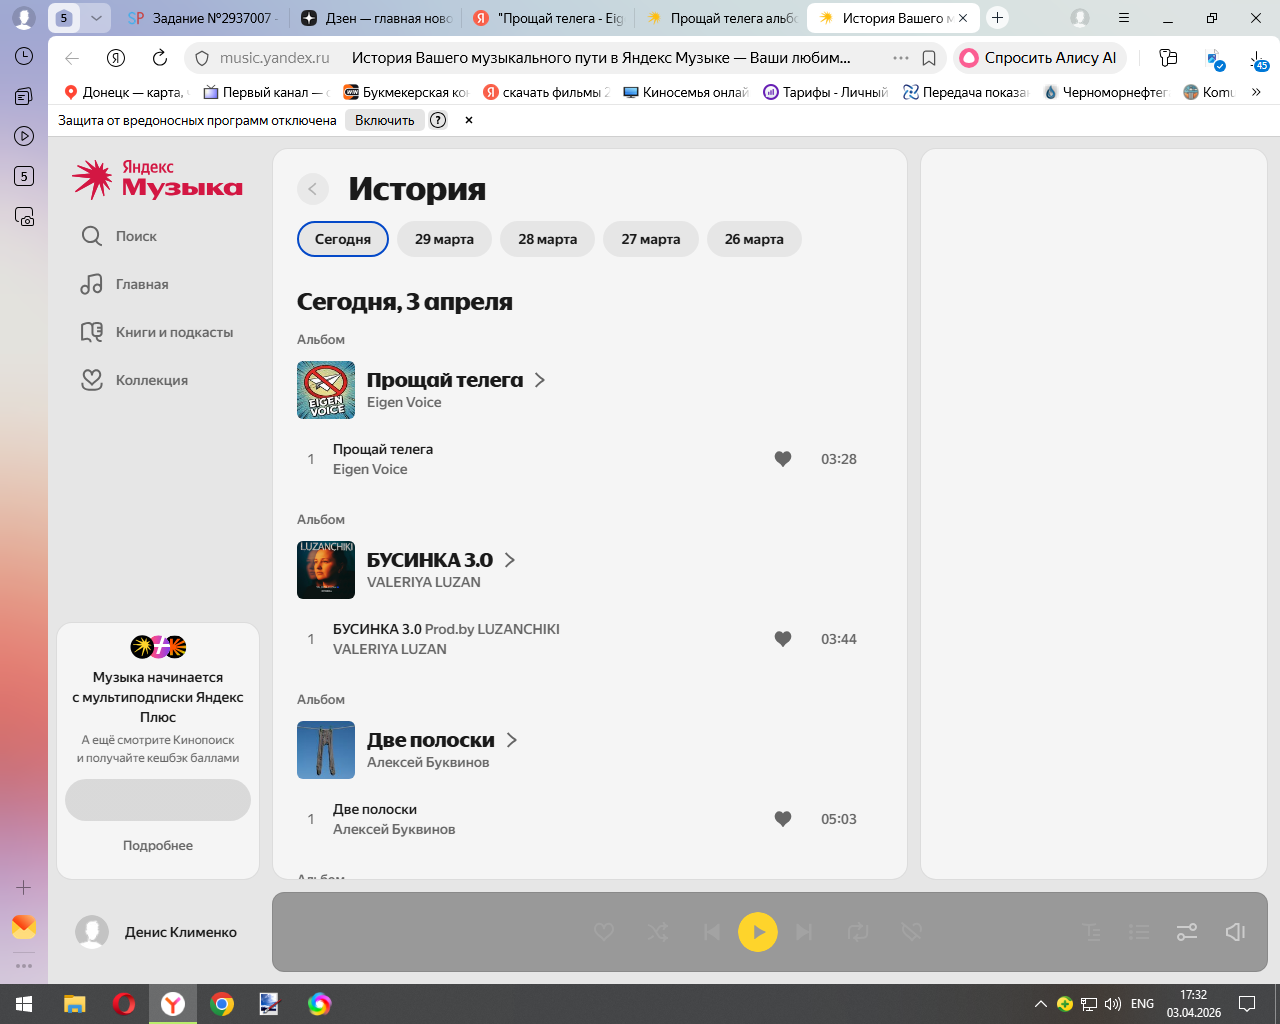1280x1024 pixels.
Task: Reload the page in the browser toolbar
Action: tap(160, 58)
